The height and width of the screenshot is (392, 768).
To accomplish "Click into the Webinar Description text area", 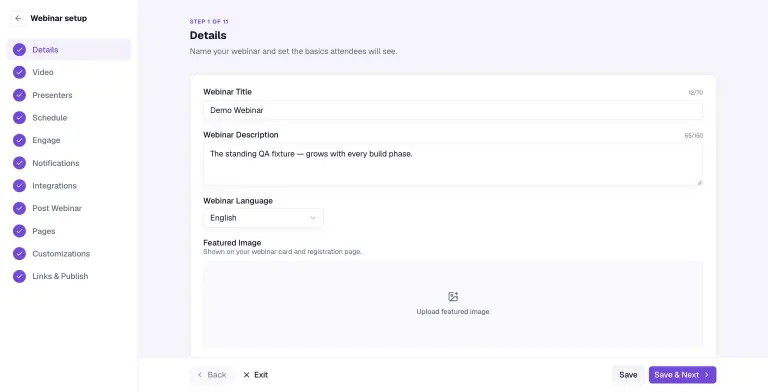I will [x=453, y=165].
